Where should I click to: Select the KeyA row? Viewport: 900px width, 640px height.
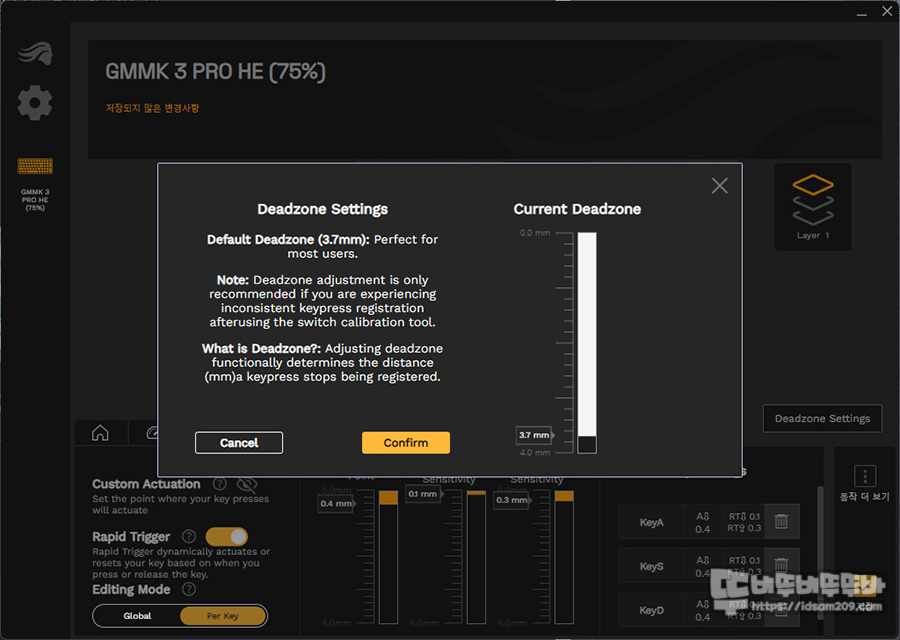[x=708, y=522]
